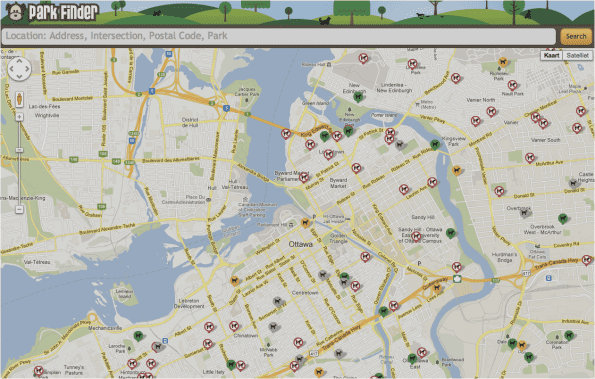Image resolution: width=595 pixels, height=379 pixels.
Task: Click the gray dog marker near Castle Heights
Action: click(x=573, y=184)
